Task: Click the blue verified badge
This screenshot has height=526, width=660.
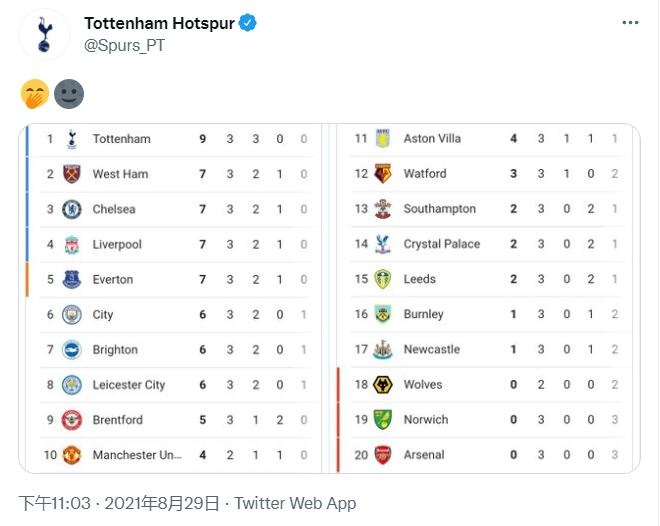Action: click(x=248, y=23)
